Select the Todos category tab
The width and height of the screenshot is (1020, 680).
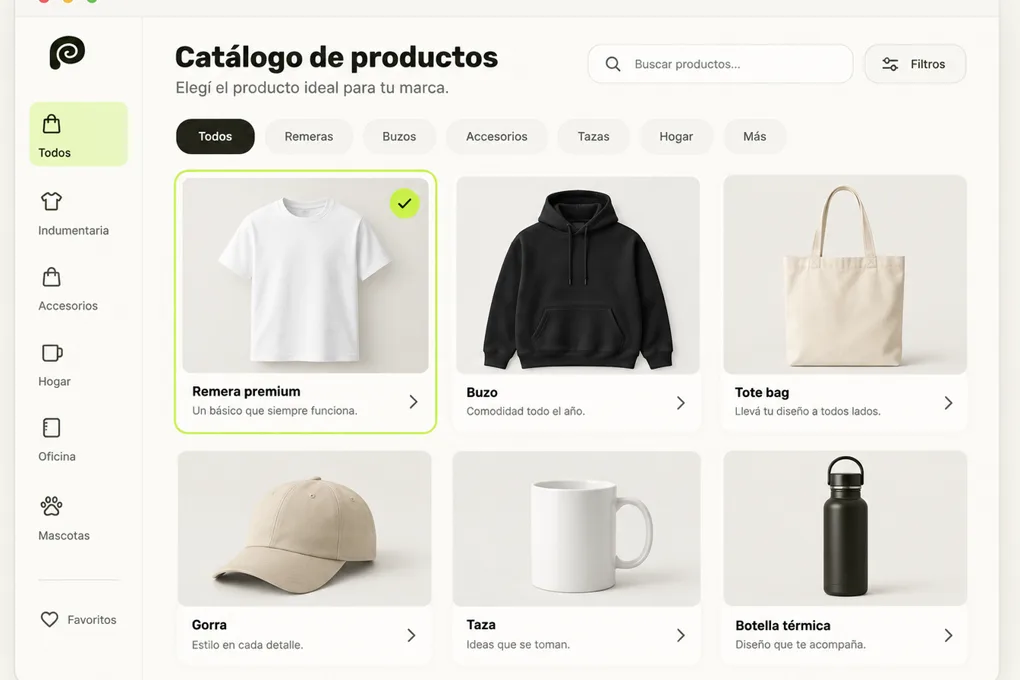(x=215, y=137)
